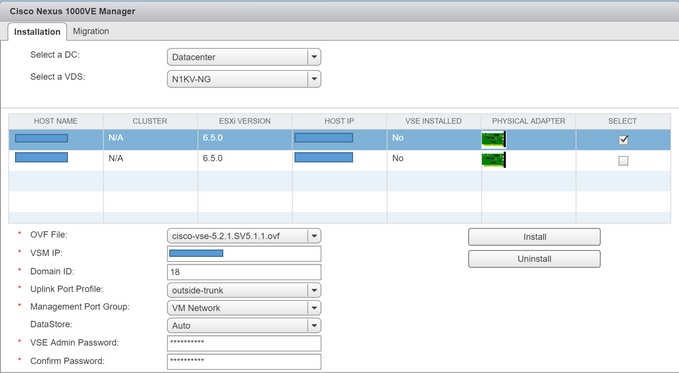Uncheck the first host's select checkbox

pyautogui.click(x=623, y=140)
